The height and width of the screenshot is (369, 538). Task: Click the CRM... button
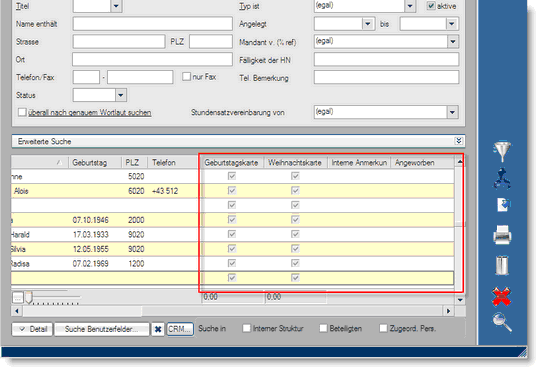[179, 329]
